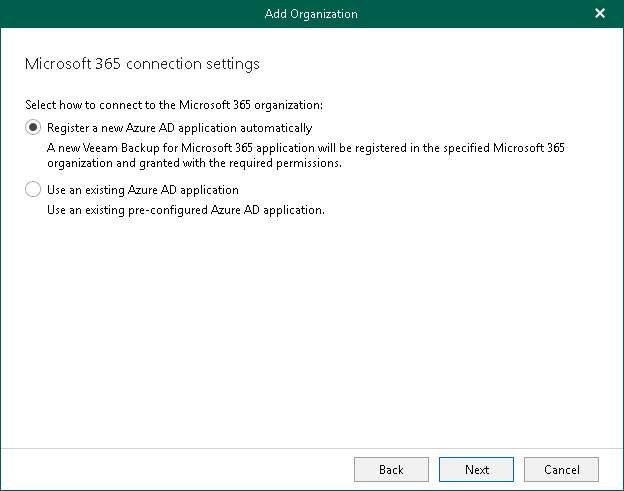Click the "Use an existing Azure AD application" label
This screenshot has height=491, width=624.
pos(143,189)
